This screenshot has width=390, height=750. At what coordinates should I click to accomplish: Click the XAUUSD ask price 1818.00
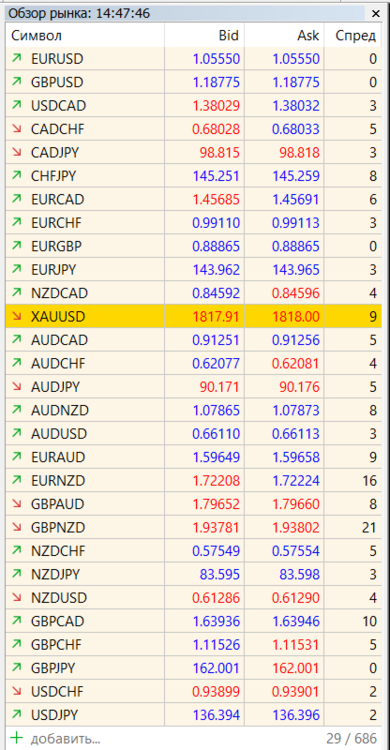click(296, 317)
